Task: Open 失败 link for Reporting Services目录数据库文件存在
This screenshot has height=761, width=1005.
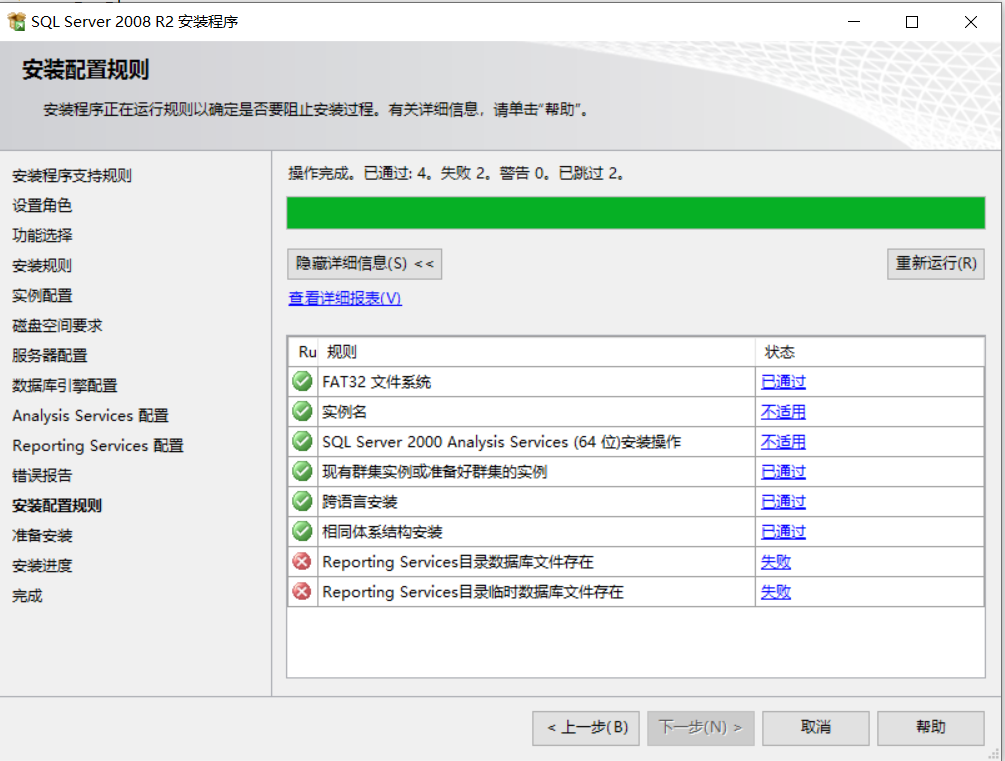Action: (776, 562)
